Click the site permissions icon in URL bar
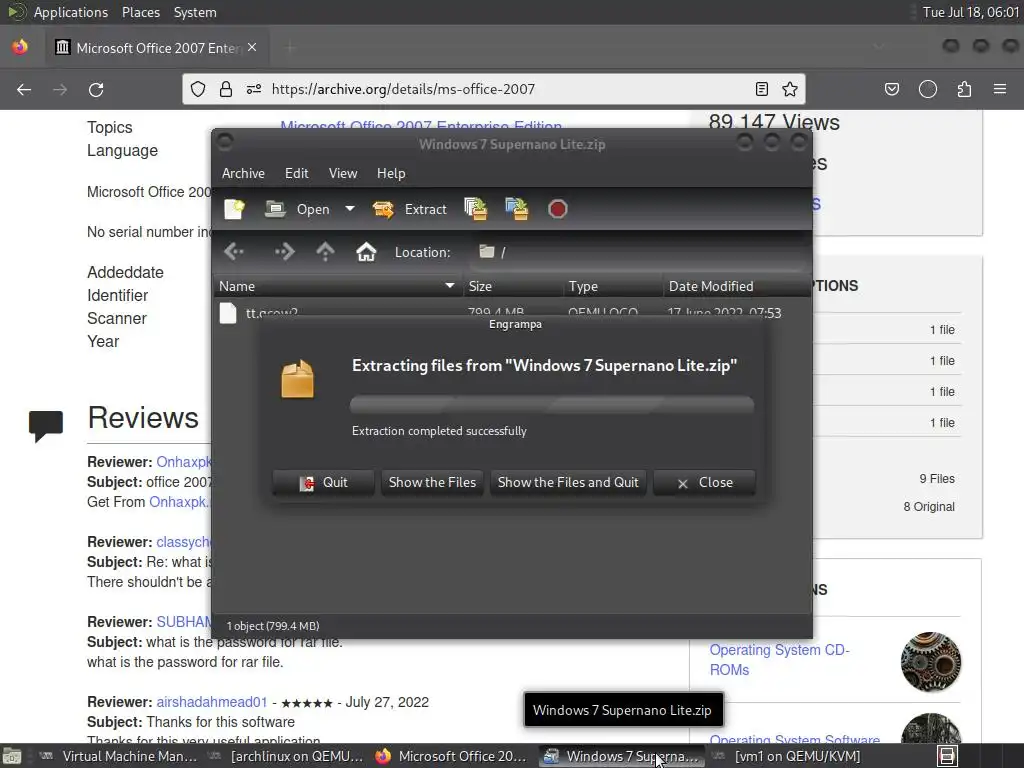This screenshot has width=1024, height=768. 254,89
